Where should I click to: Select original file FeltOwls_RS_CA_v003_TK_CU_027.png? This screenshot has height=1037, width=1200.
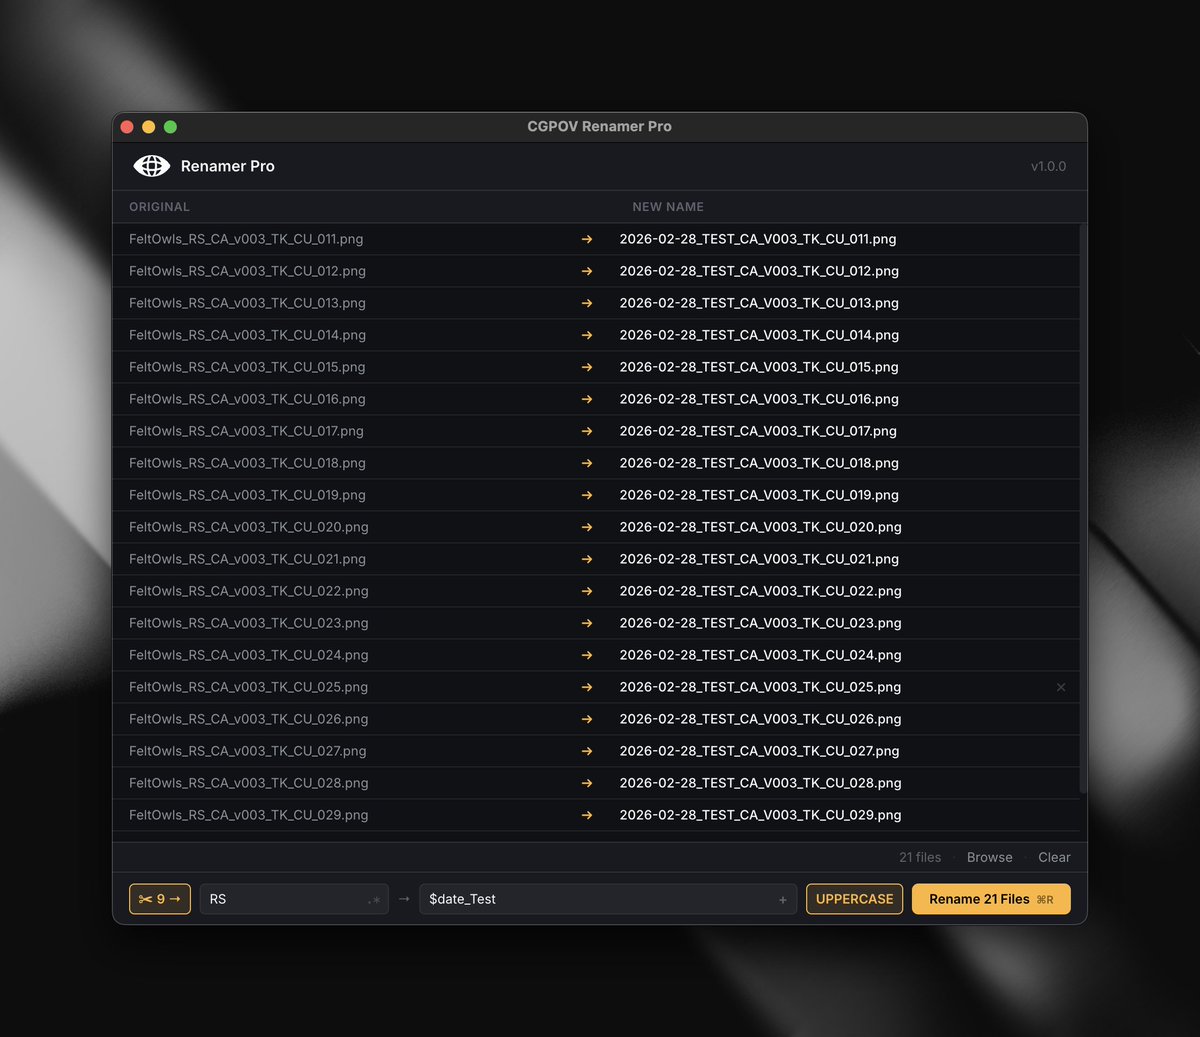[248, 751]
